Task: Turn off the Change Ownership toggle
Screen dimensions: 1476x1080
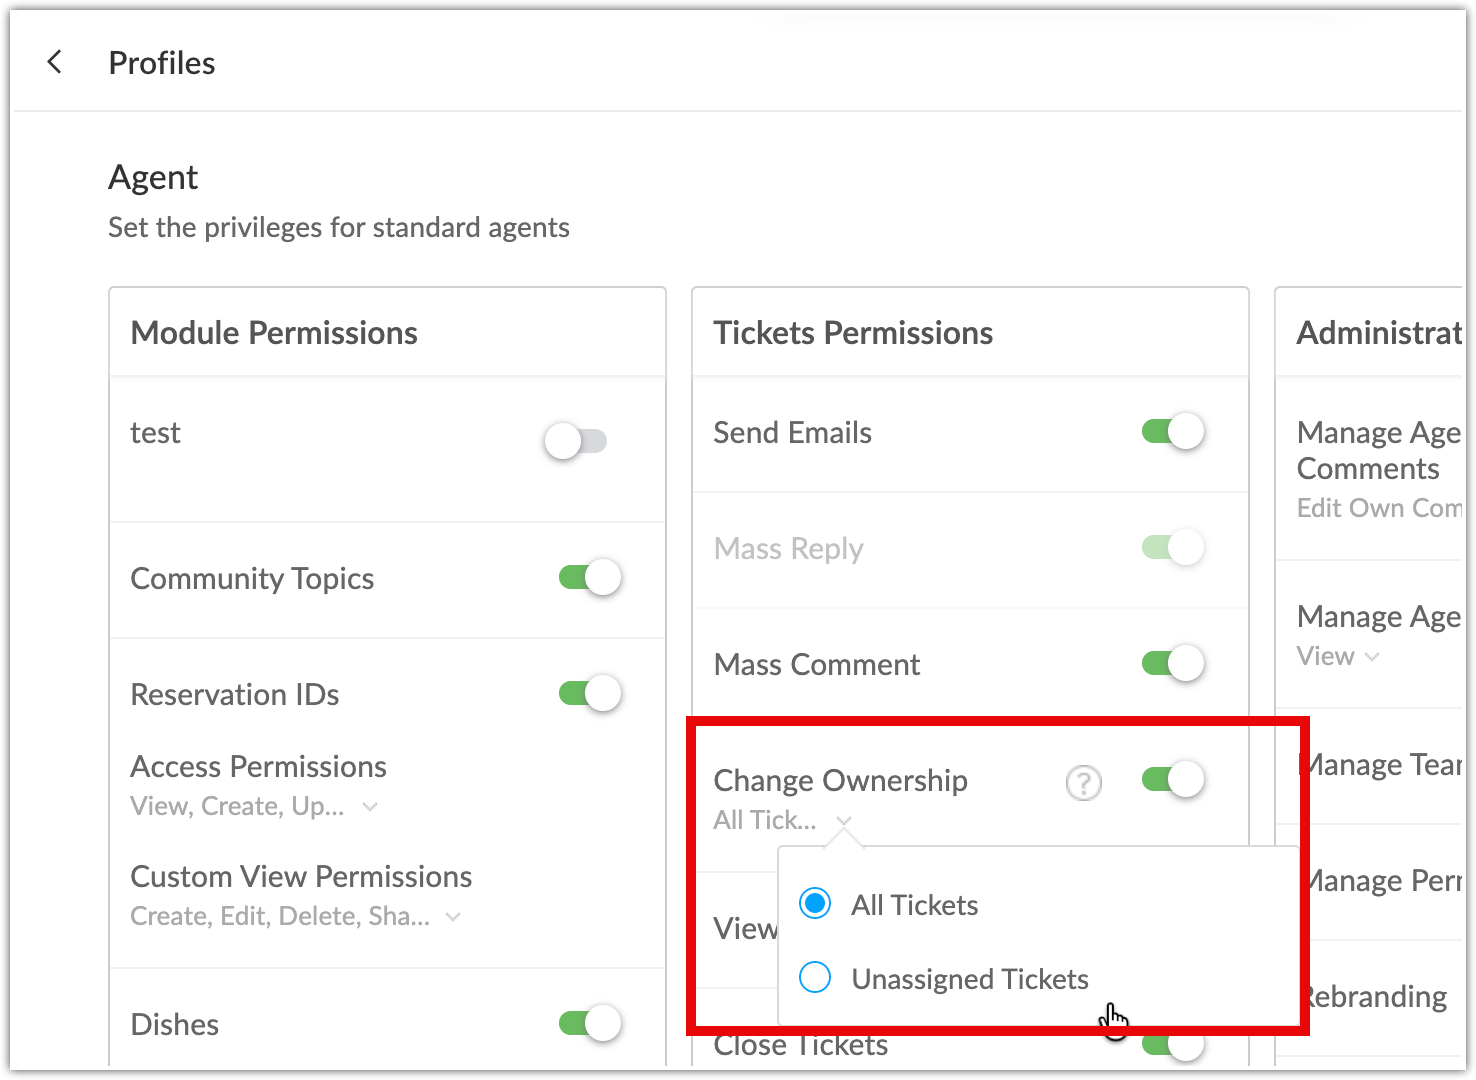Action: (x=1173, y=779)
